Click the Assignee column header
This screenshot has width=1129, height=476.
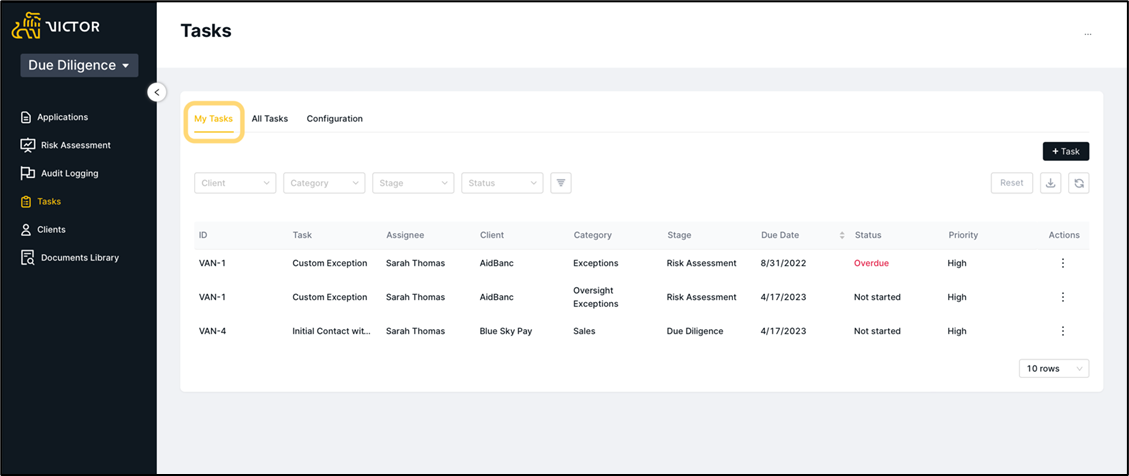point(405,235)
